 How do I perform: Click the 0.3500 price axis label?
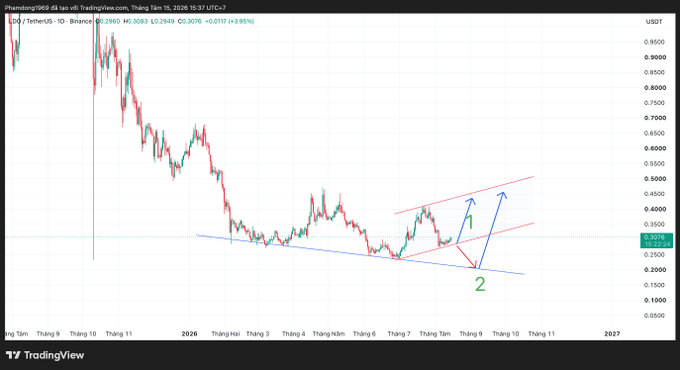point(654,224)
